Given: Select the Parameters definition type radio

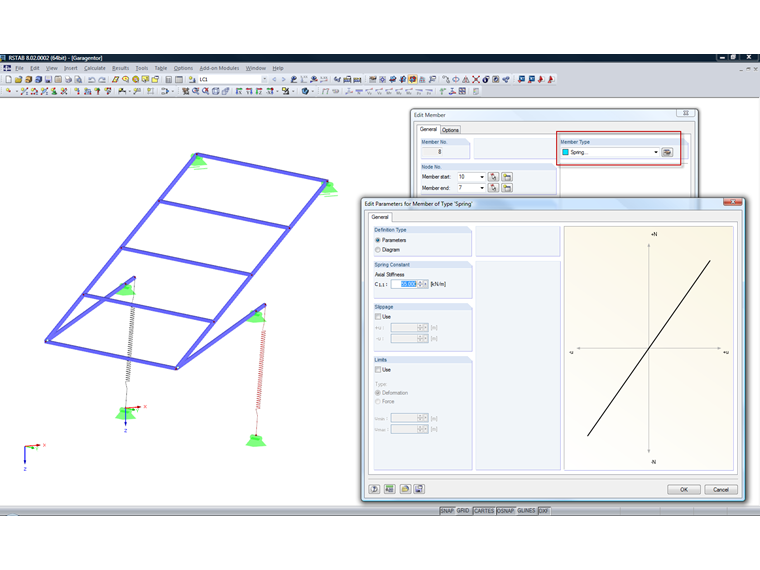Looking at the screenshot, I should click(x=378, y=240).
